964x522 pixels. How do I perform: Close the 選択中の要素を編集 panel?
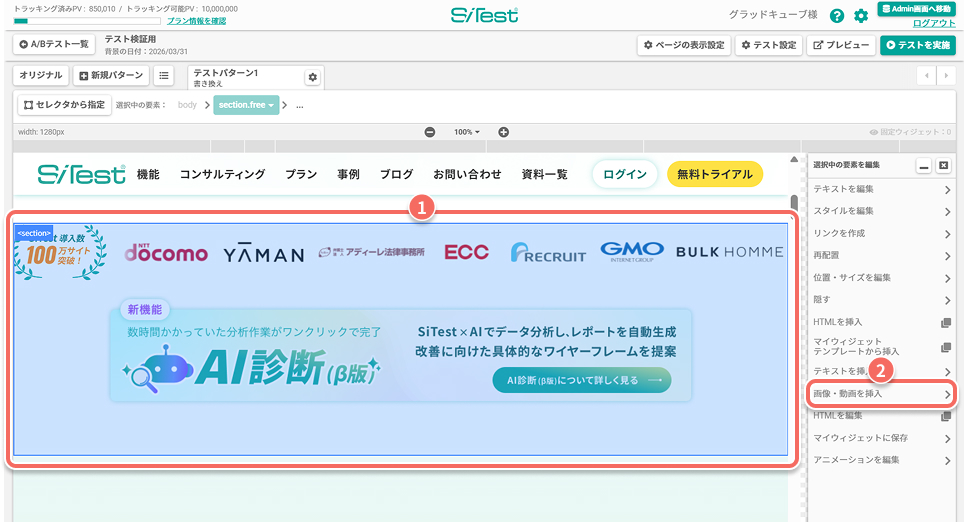[x=943, y=165]
